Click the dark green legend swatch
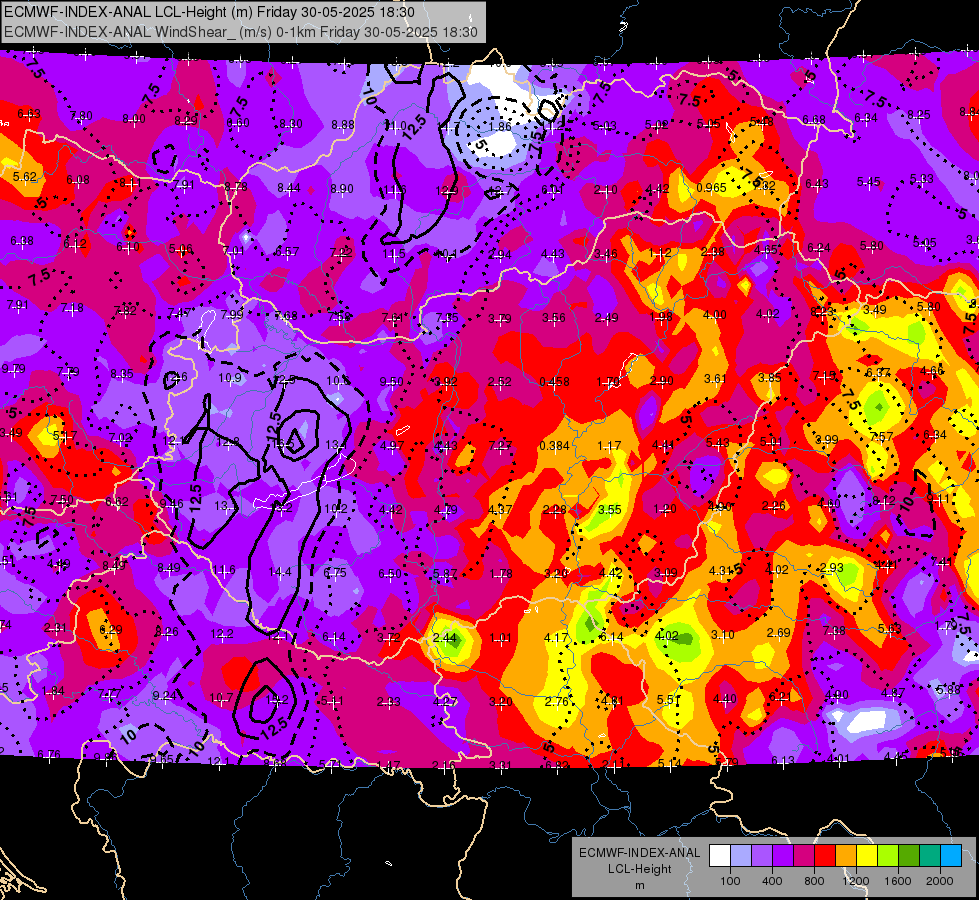Viewport: 979px width, 900px height. [908, 856]
